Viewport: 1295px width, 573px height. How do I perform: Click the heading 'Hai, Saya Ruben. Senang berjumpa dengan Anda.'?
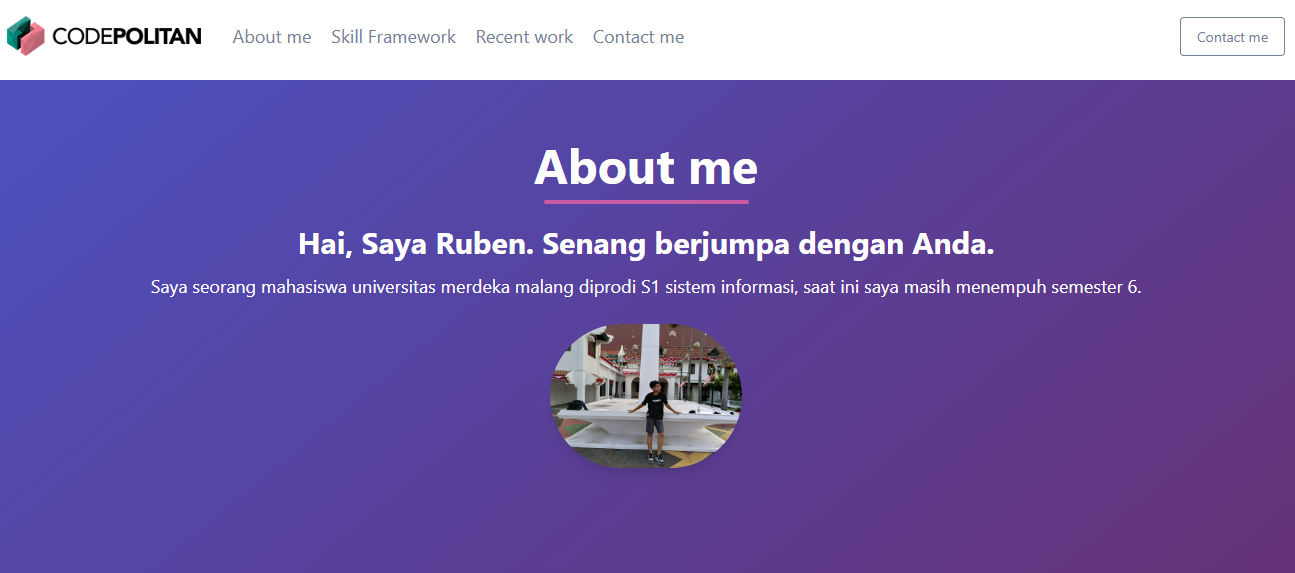[646, 244]
